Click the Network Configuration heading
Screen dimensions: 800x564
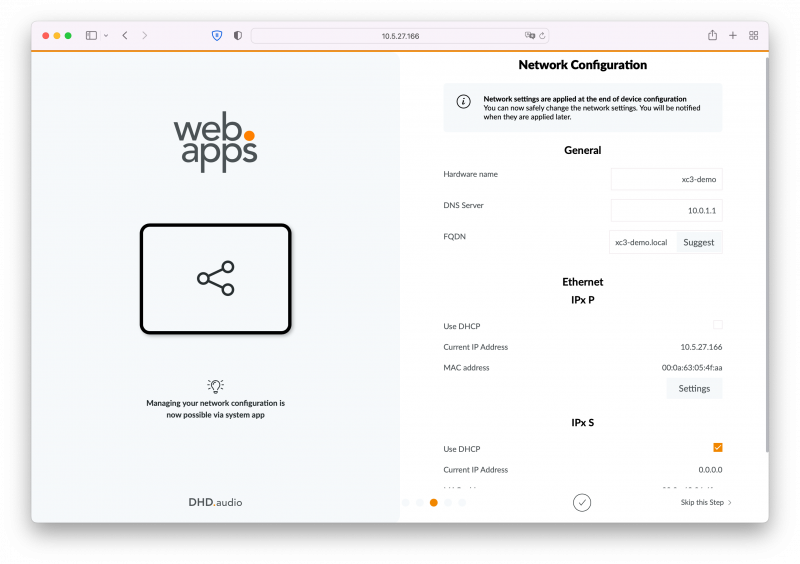(x=583, y=65)
